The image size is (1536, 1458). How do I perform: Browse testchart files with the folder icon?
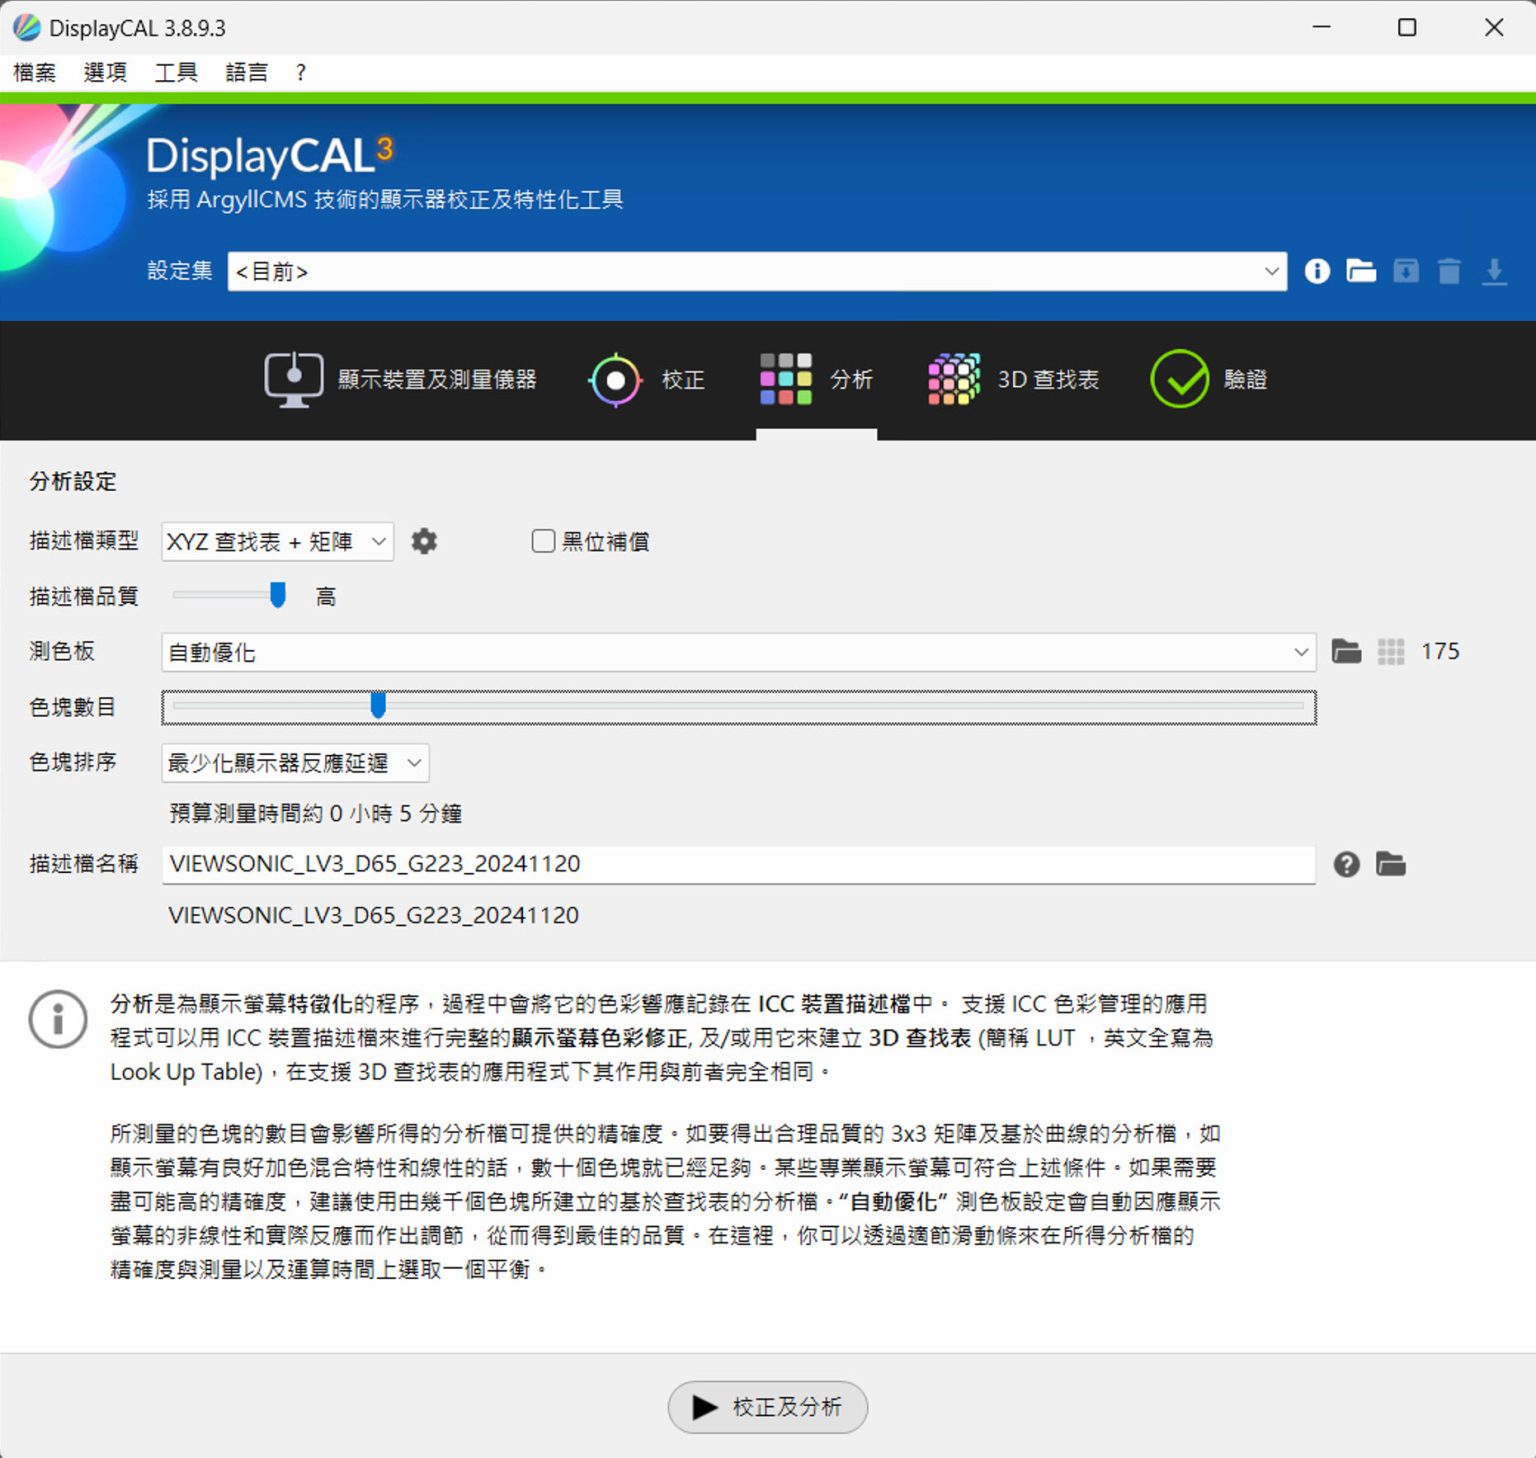pos(1347,651)
